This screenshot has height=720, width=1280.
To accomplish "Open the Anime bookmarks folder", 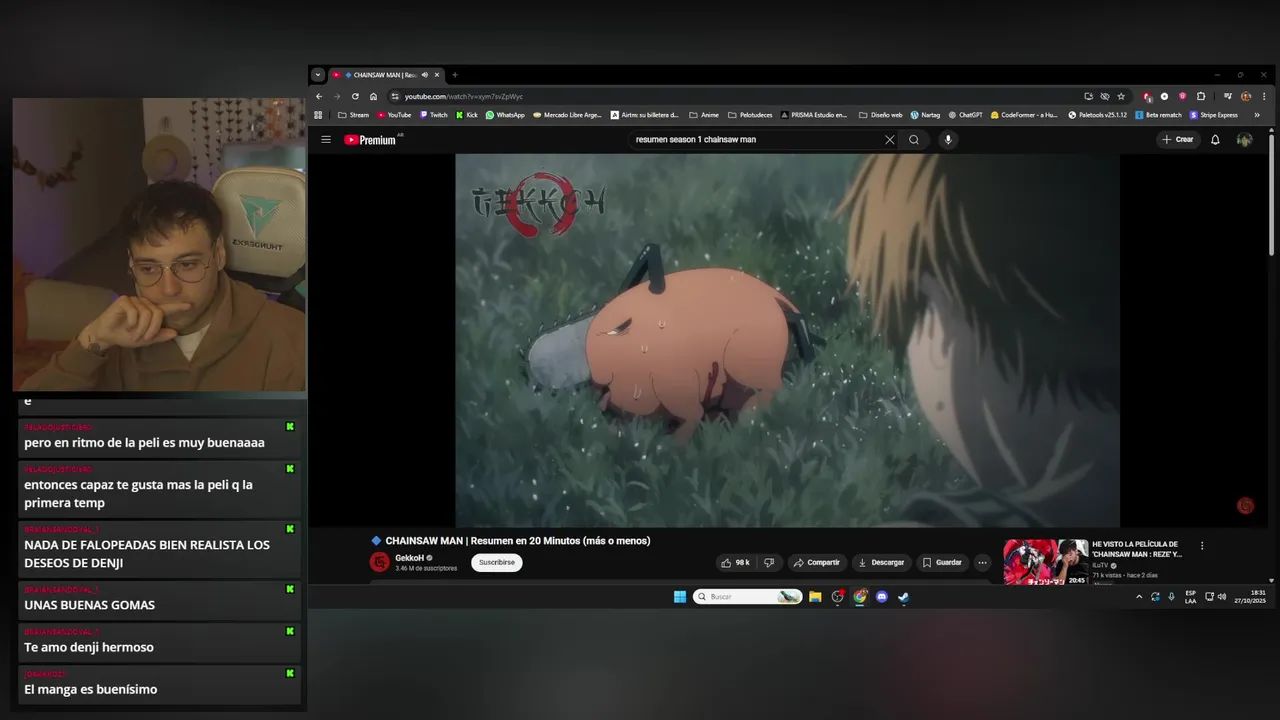I will (704, 115).
